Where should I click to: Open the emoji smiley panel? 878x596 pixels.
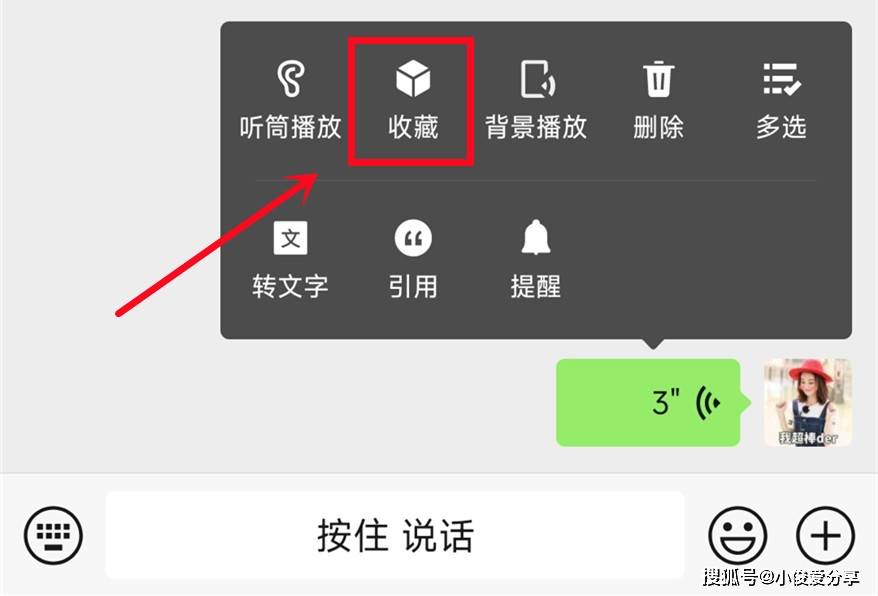[x=737, y=535]
